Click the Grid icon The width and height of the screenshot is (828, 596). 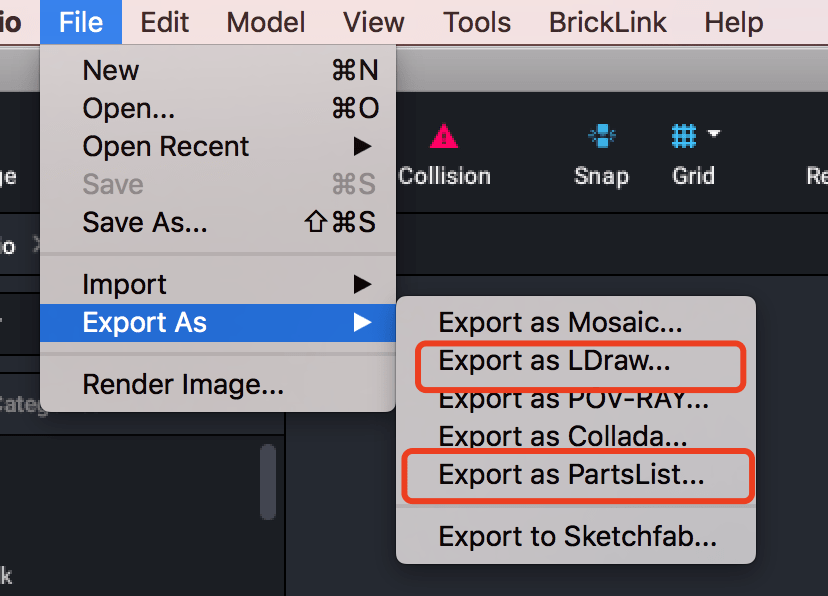[684, 135]
